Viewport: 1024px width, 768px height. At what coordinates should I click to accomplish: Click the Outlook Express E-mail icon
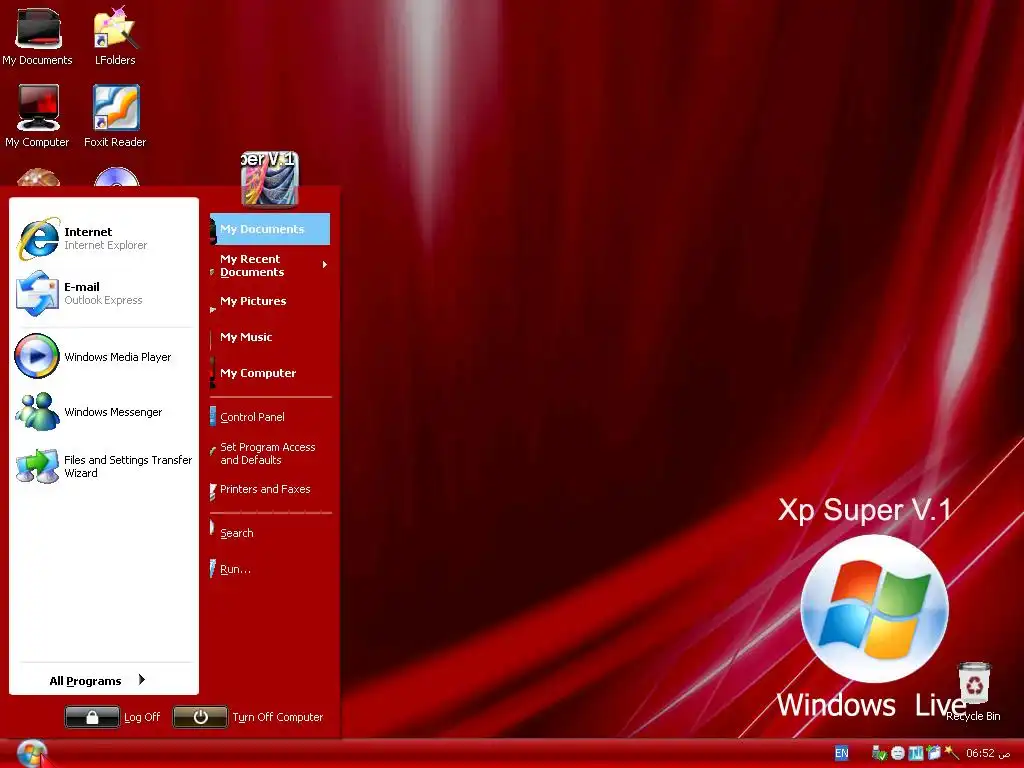coord(37,293)
